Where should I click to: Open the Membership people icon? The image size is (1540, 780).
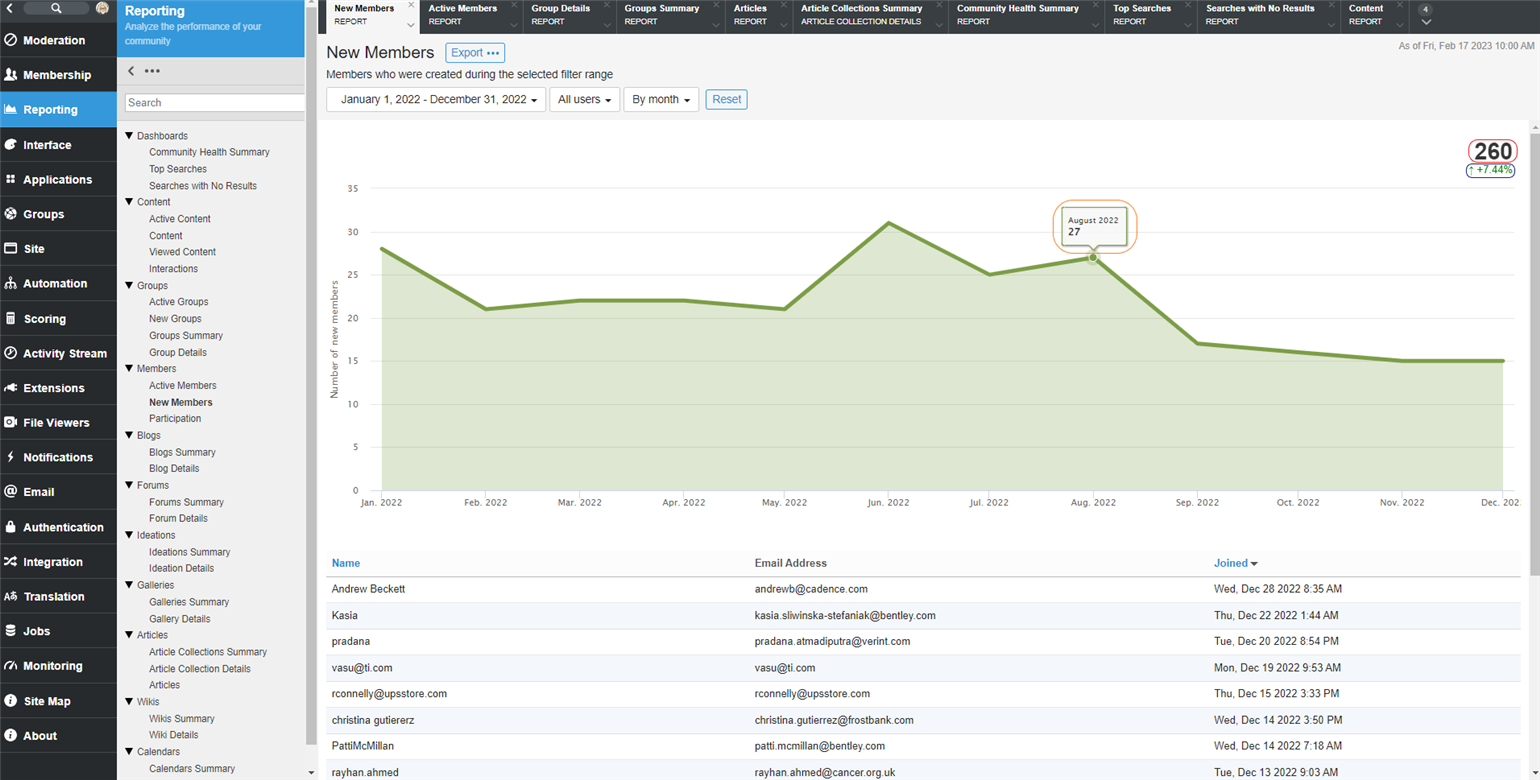tap(11, 75)
